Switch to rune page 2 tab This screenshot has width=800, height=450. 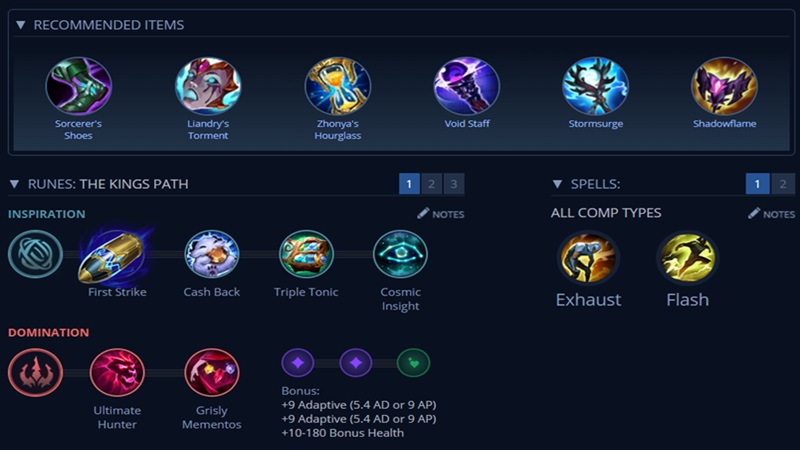[x=432, y=184]
